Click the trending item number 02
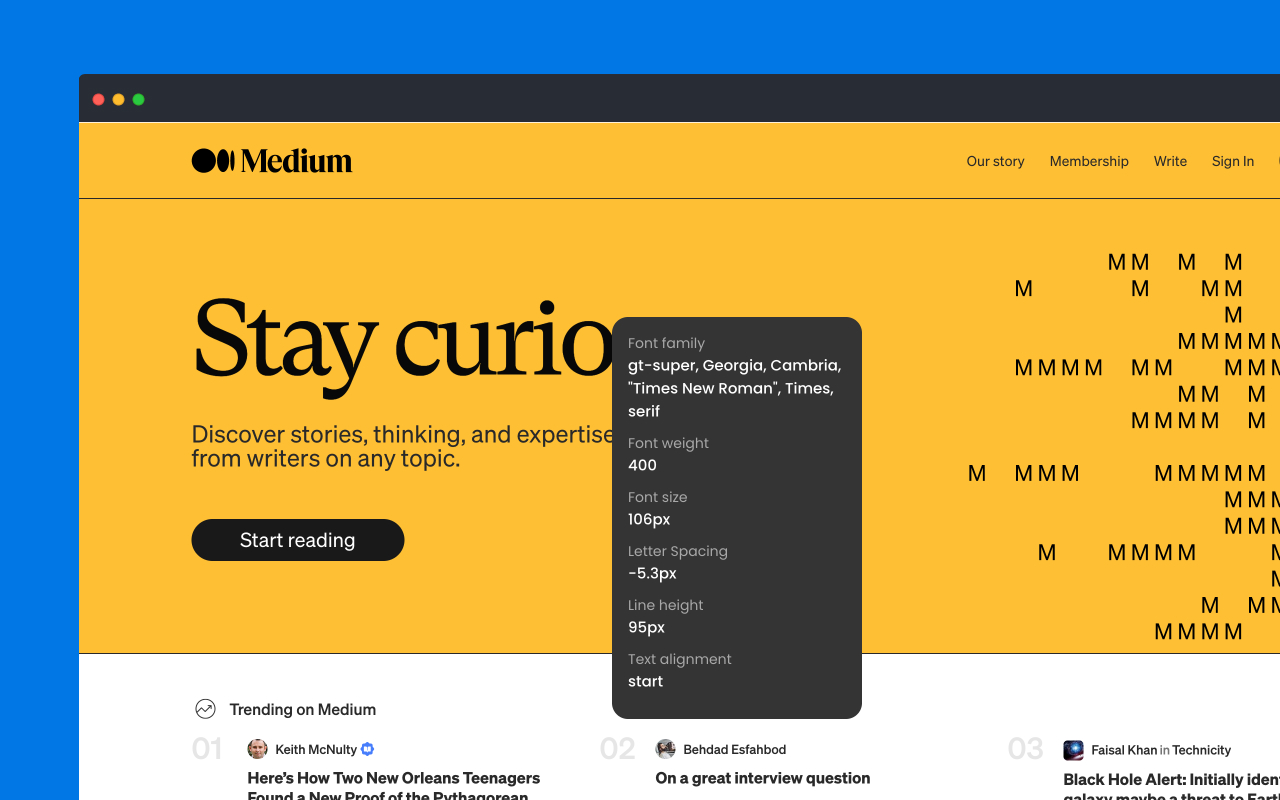 pos(617,748)
